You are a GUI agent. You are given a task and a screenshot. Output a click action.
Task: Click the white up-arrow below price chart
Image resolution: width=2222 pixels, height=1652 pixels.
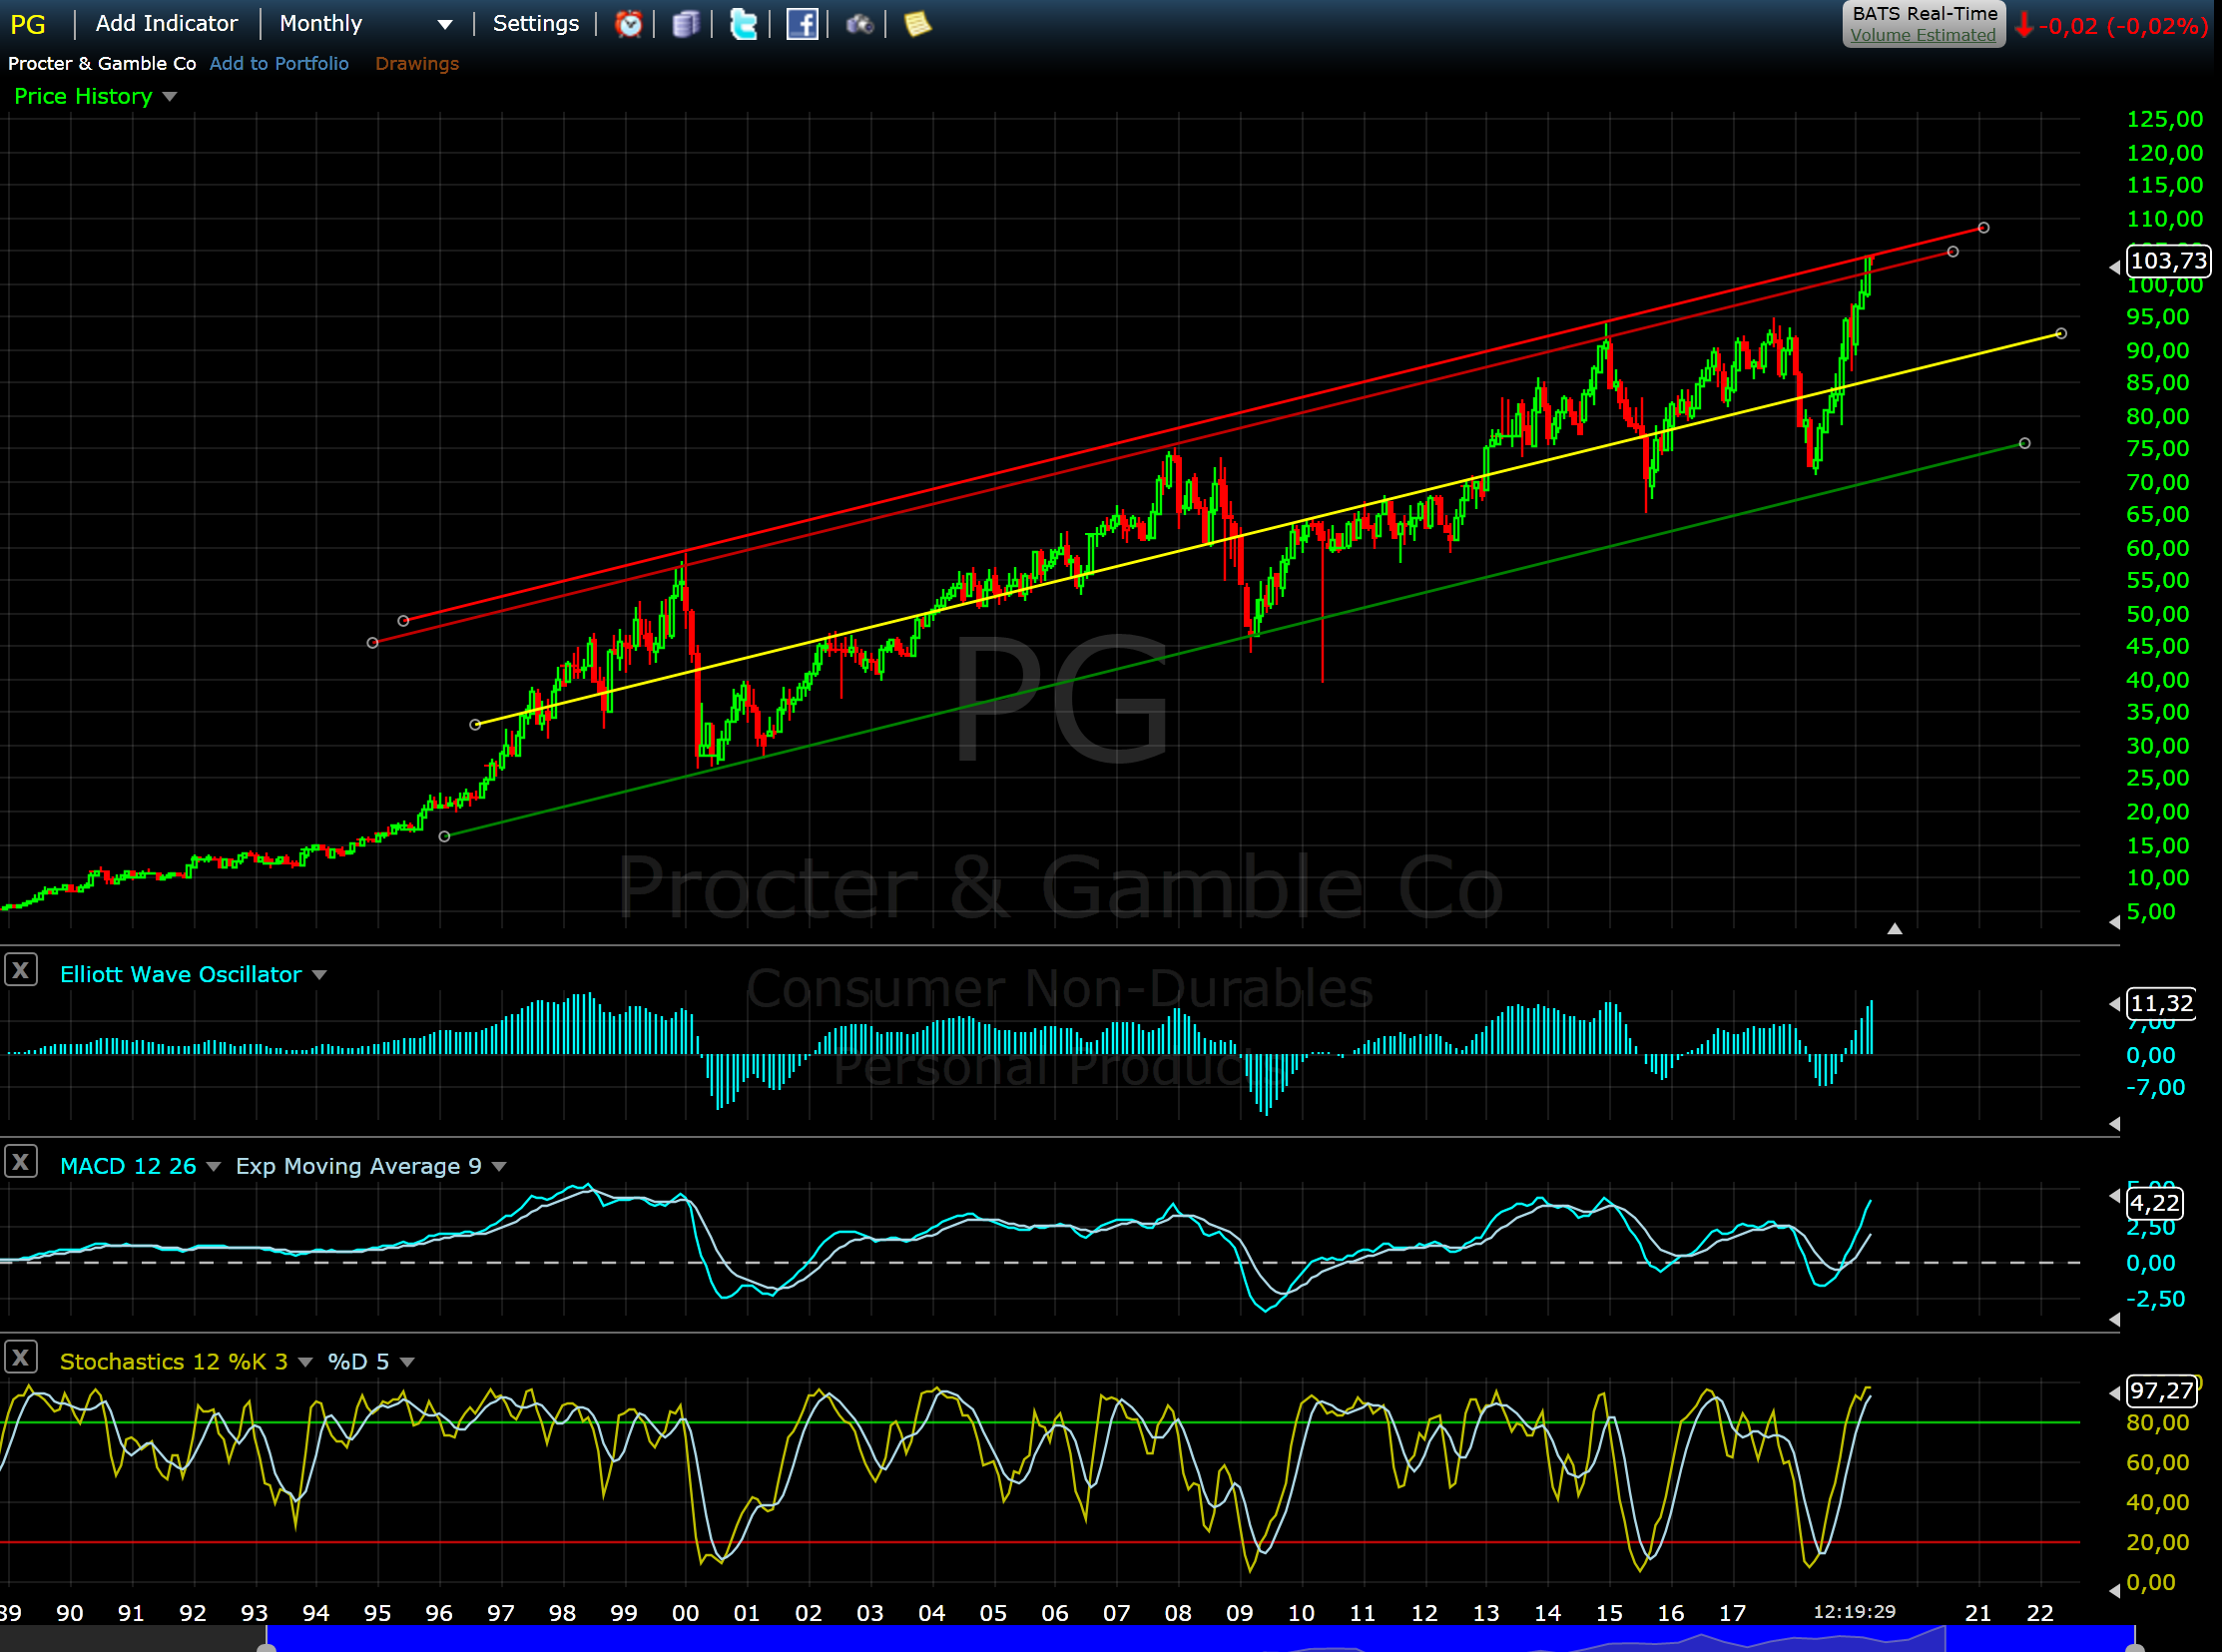click(1894, 929)
